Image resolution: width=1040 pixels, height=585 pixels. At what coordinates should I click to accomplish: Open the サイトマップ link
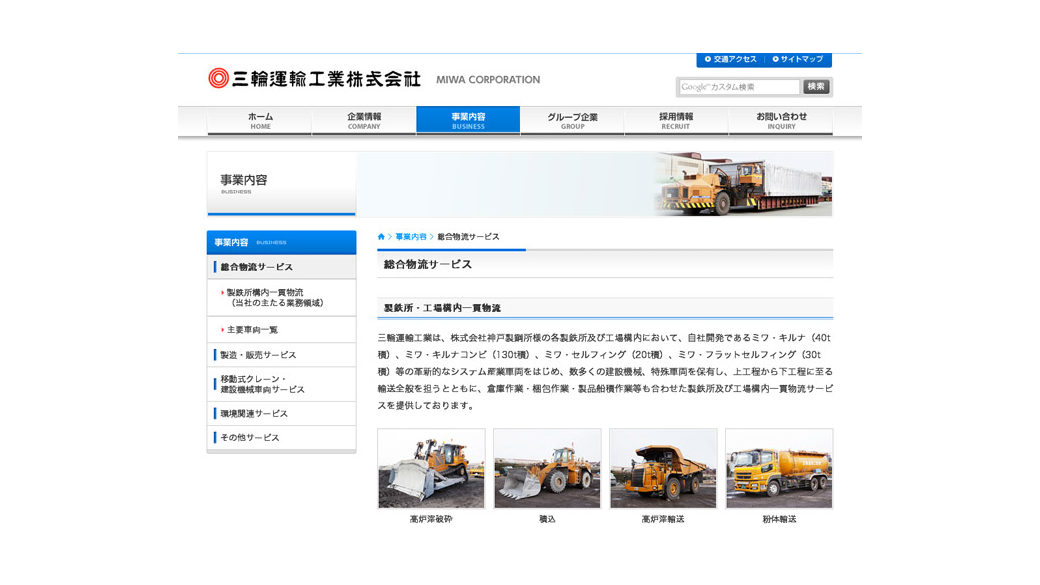798,59
